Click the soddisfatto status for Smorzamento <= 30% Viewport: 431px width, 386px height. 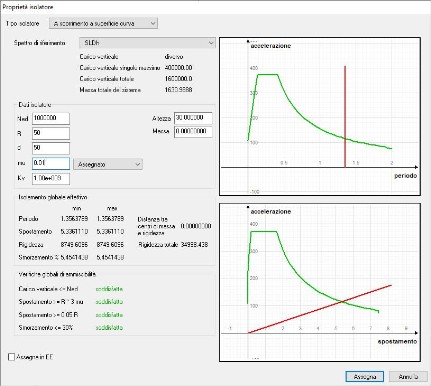[109, 328]
